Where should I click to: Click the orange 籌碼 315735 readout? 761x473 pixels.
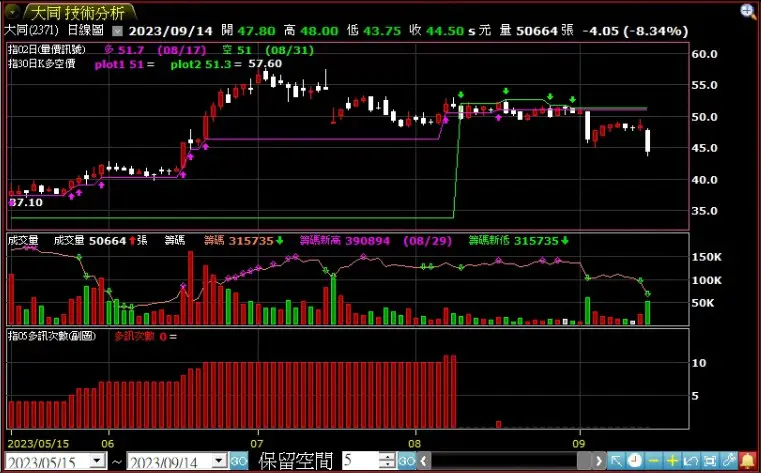(244, 241)
